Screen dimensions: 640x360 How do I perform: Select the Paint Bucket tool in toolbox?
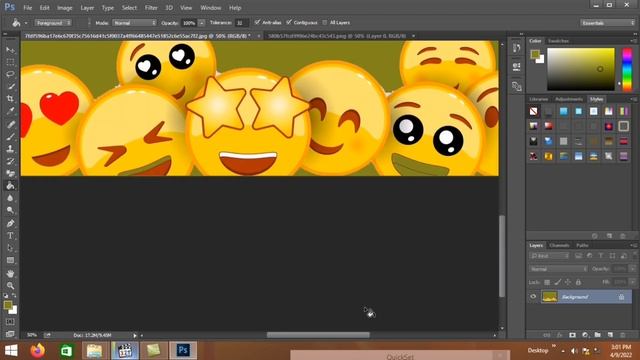click(10, 186)
